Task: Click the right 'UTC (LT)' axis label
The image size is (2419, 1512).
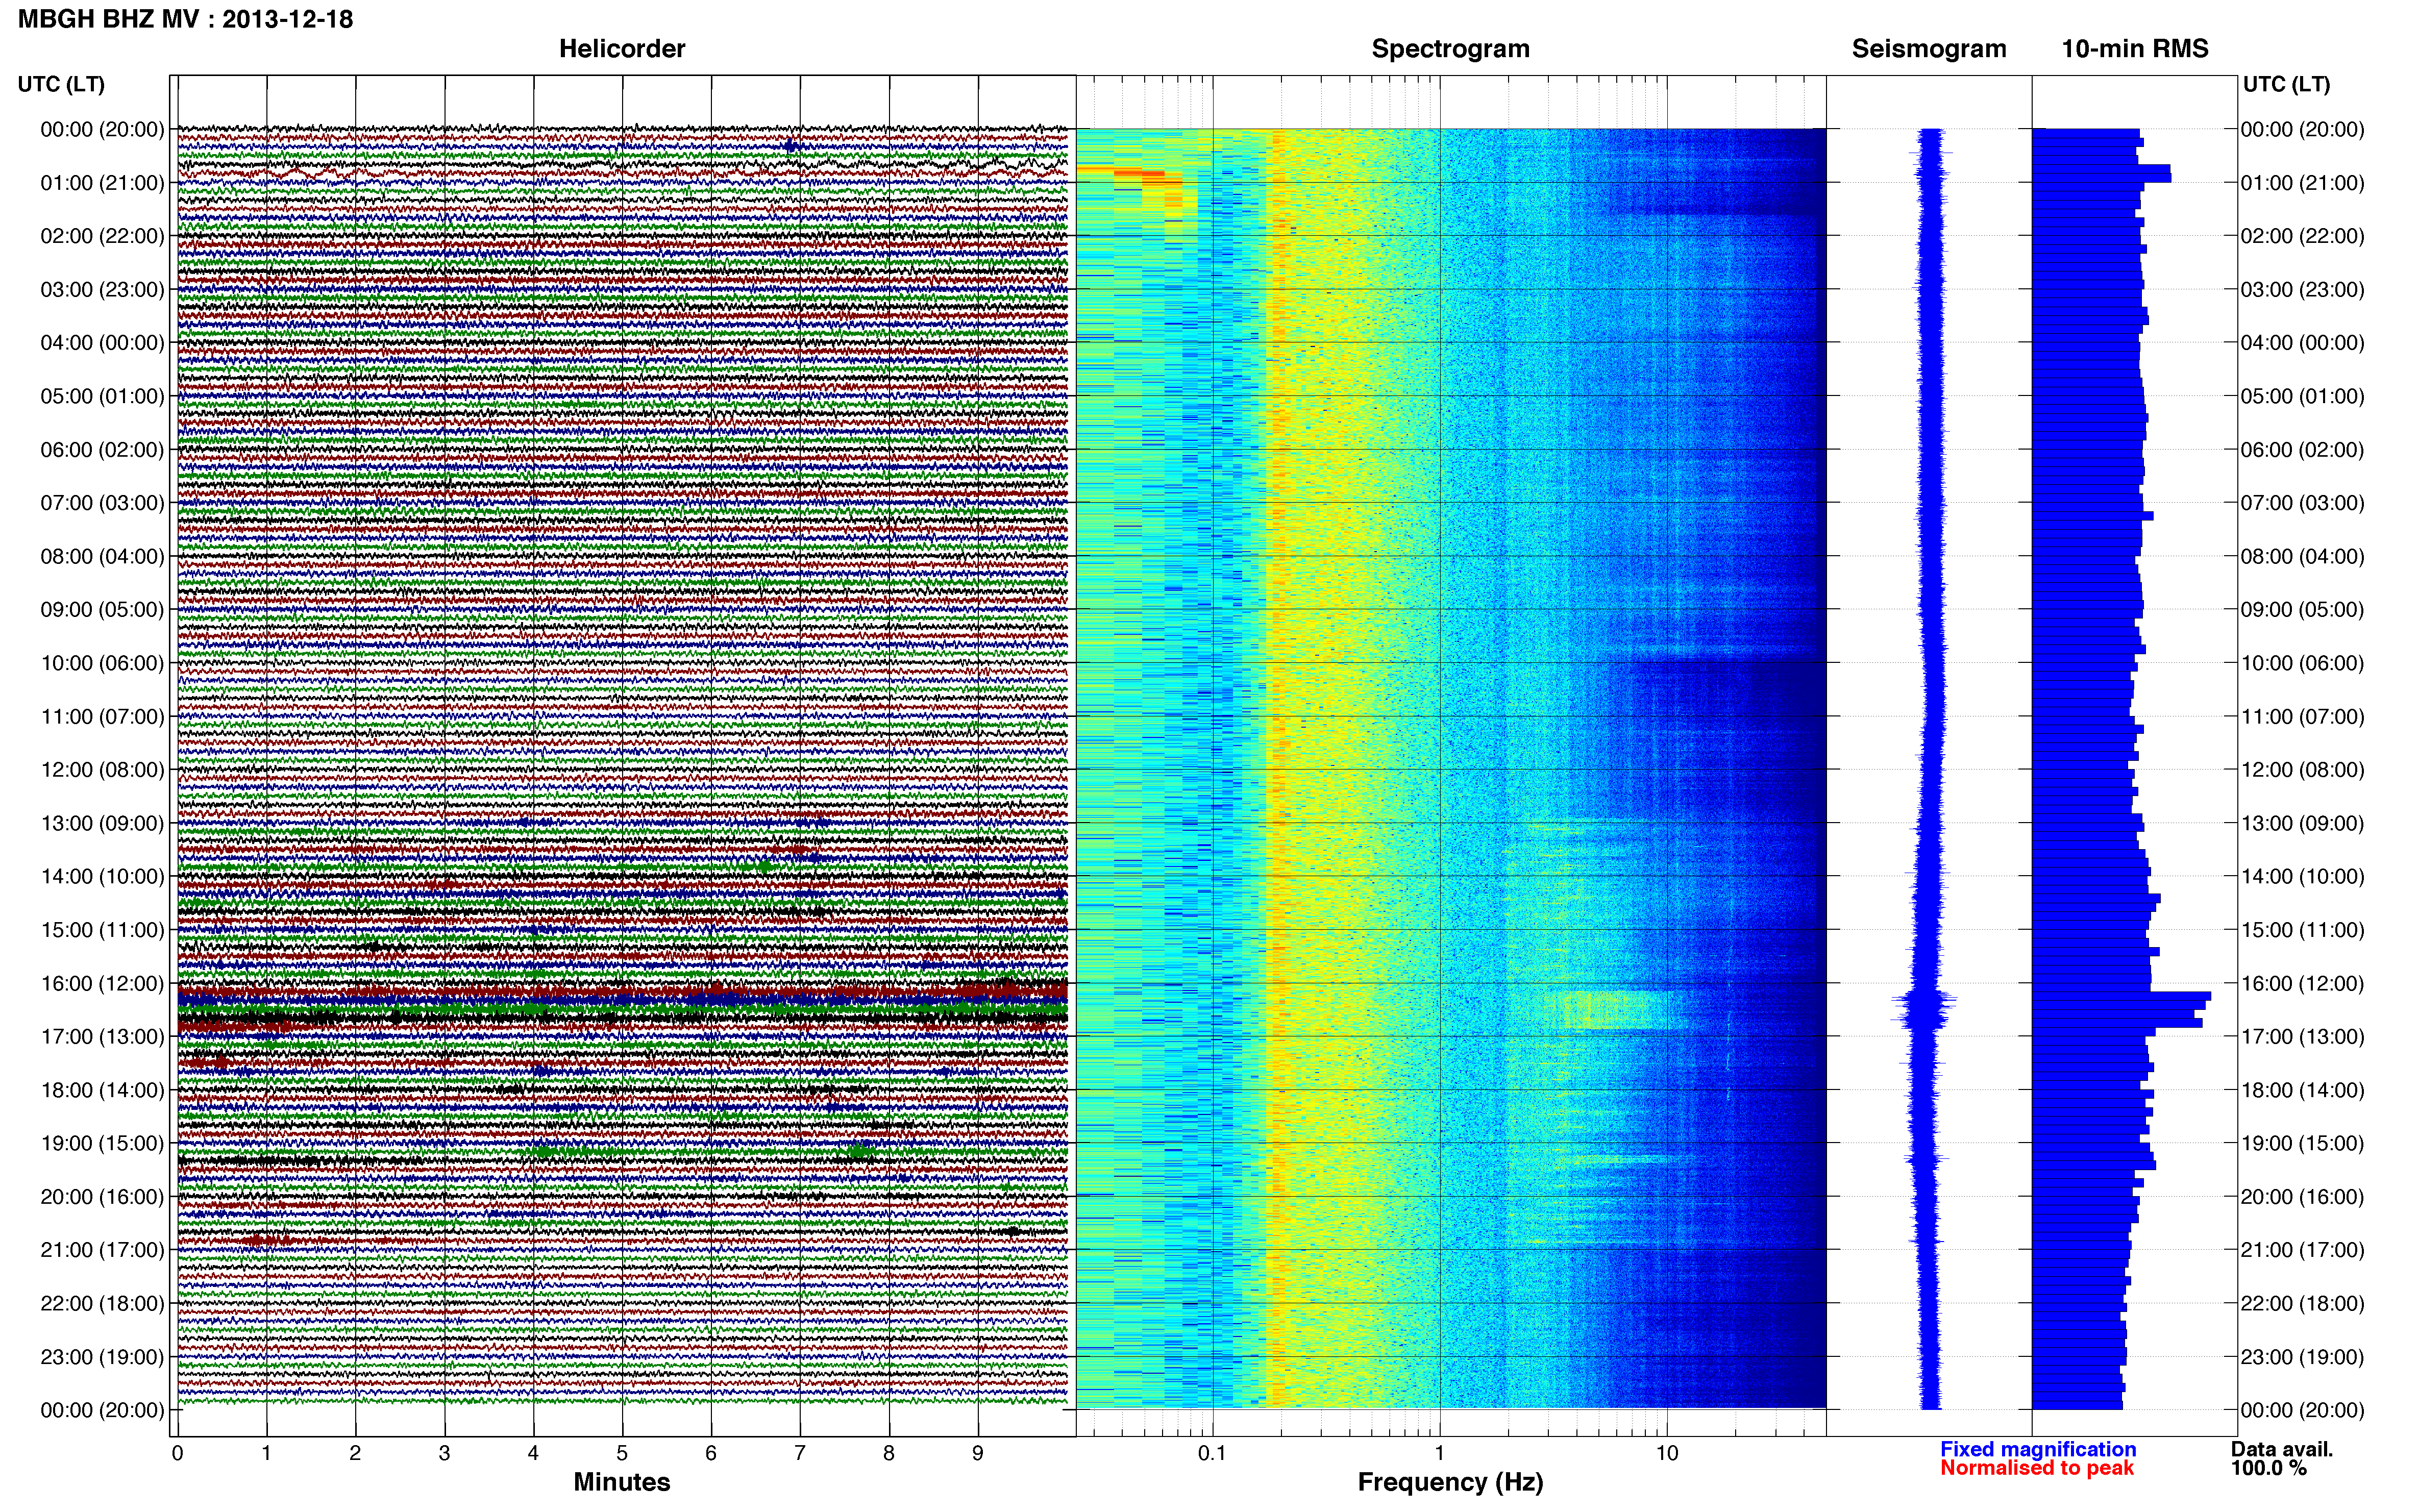Action: (x=2286, y=84)
